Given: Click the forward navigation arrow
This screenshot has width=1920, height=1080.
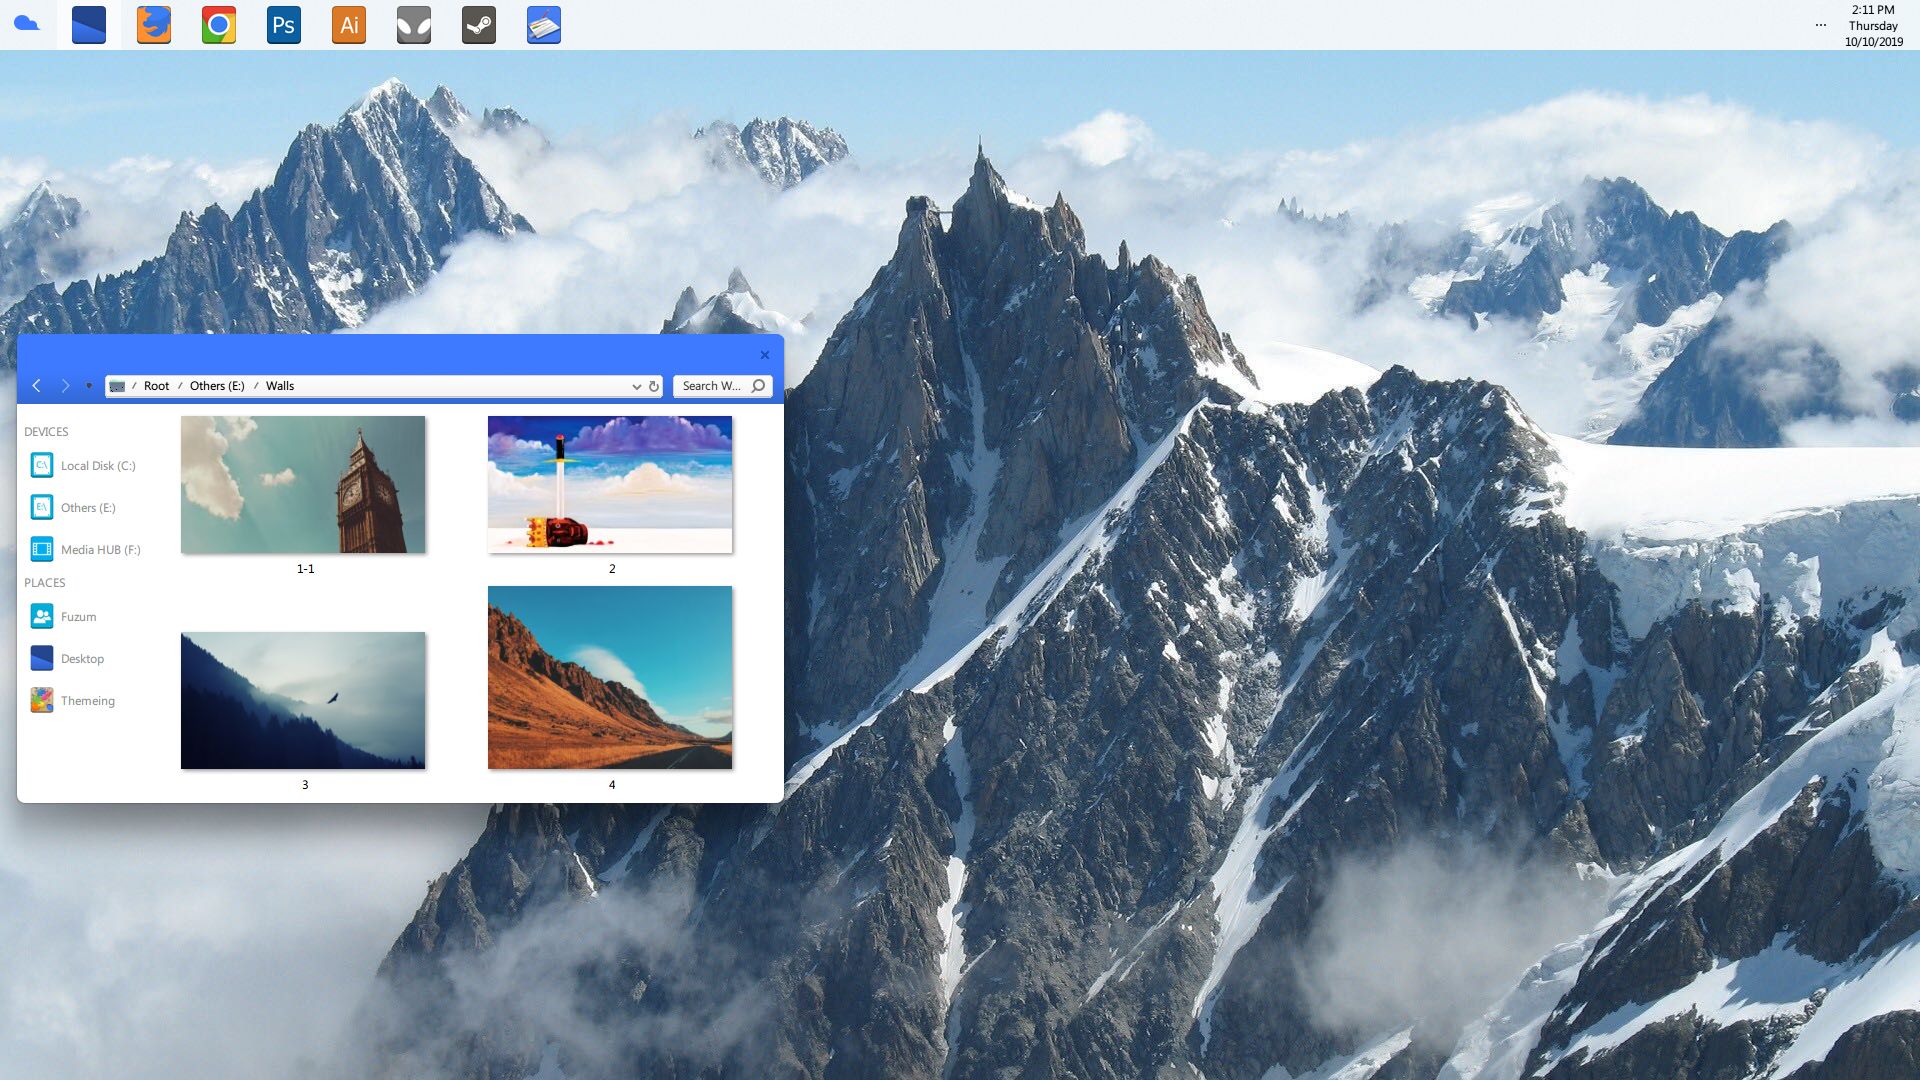Looking at the screenshot, I should (x=65, y=386).
